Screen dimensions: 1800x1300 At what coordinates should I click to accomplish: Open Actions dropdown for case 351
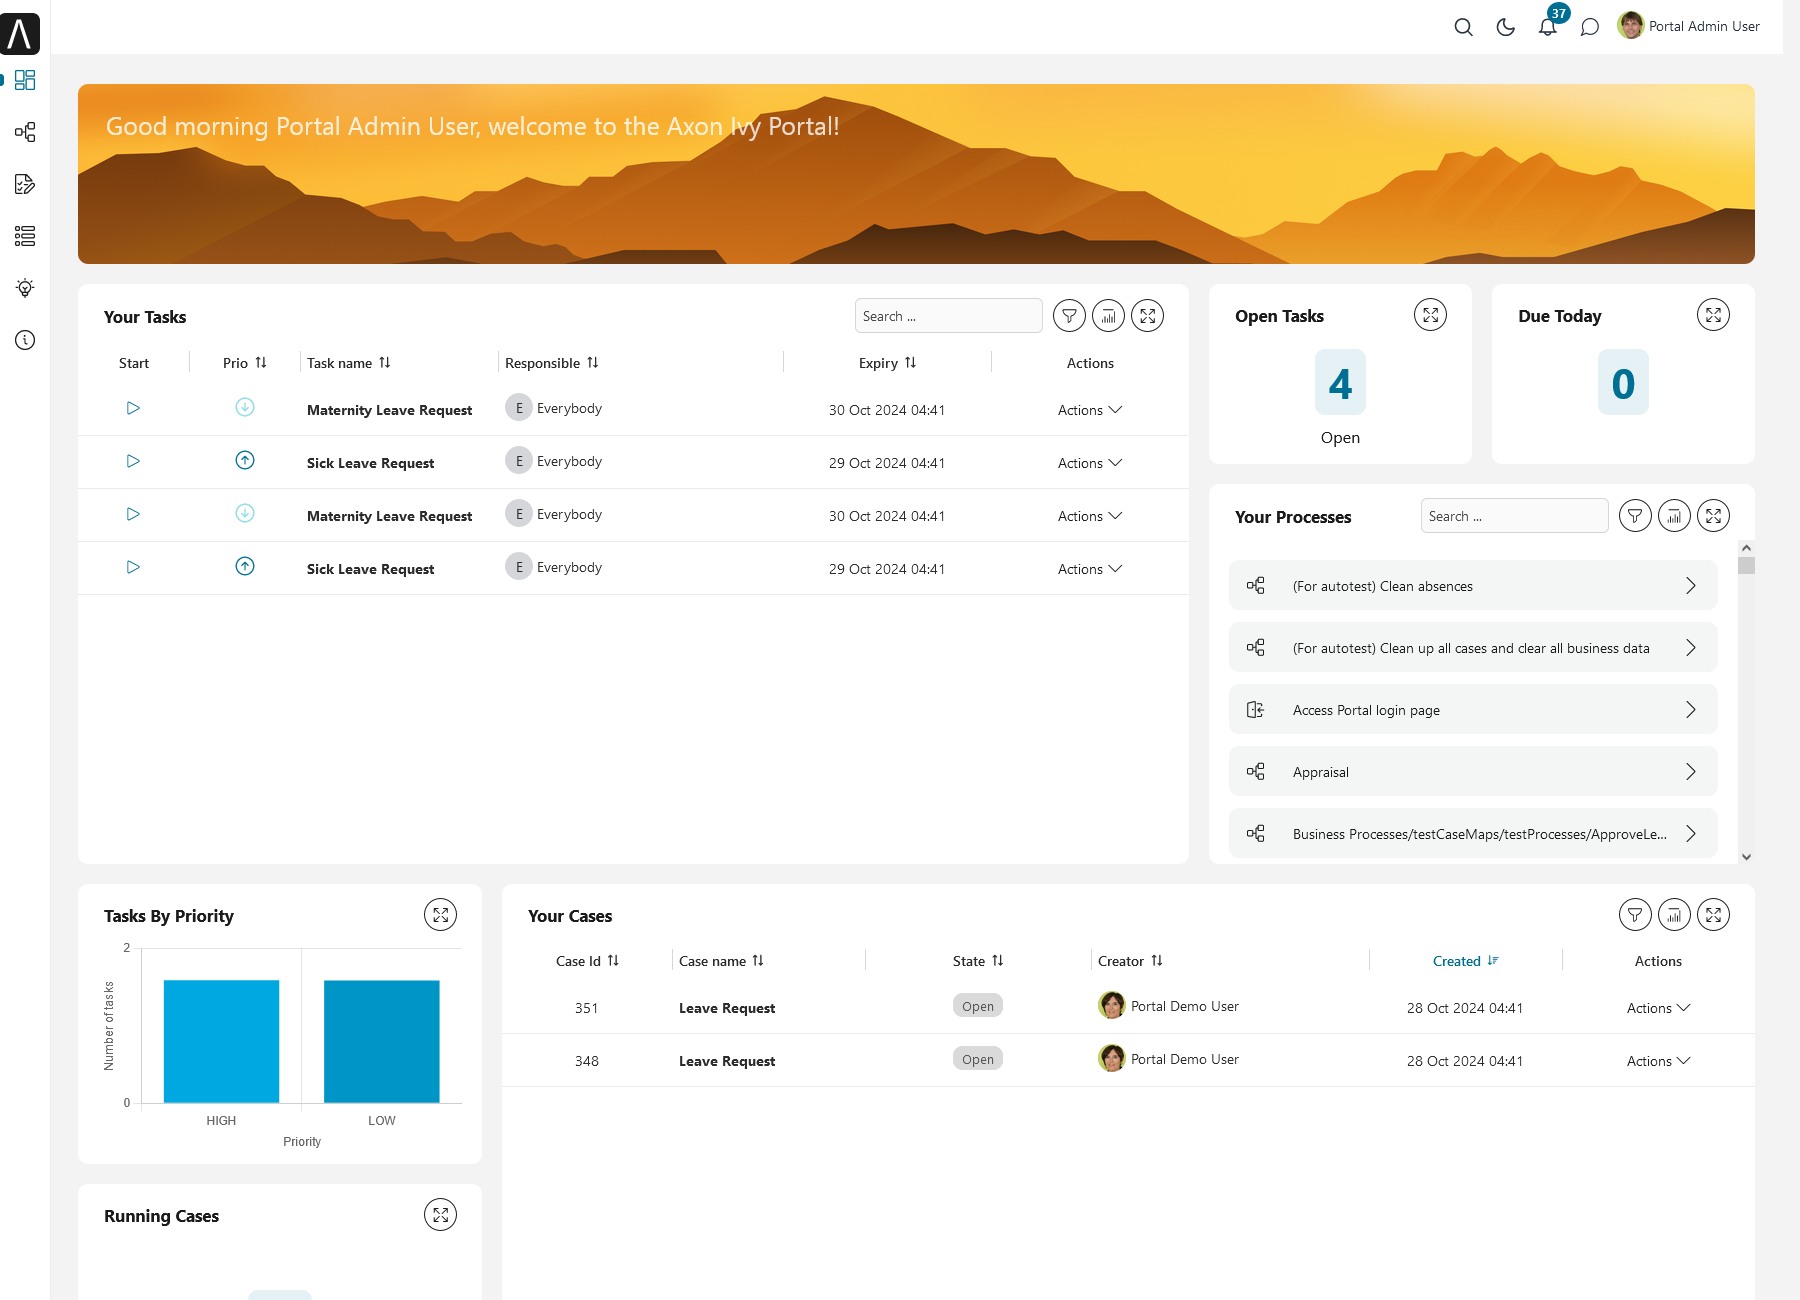click(x=1658, y=1008)
